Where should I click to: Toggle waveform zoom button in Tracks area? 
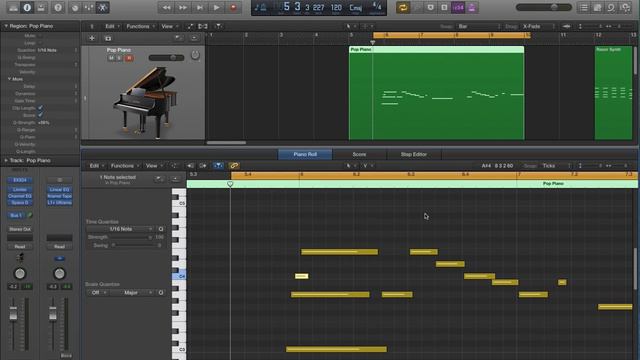tap(566, 26)
